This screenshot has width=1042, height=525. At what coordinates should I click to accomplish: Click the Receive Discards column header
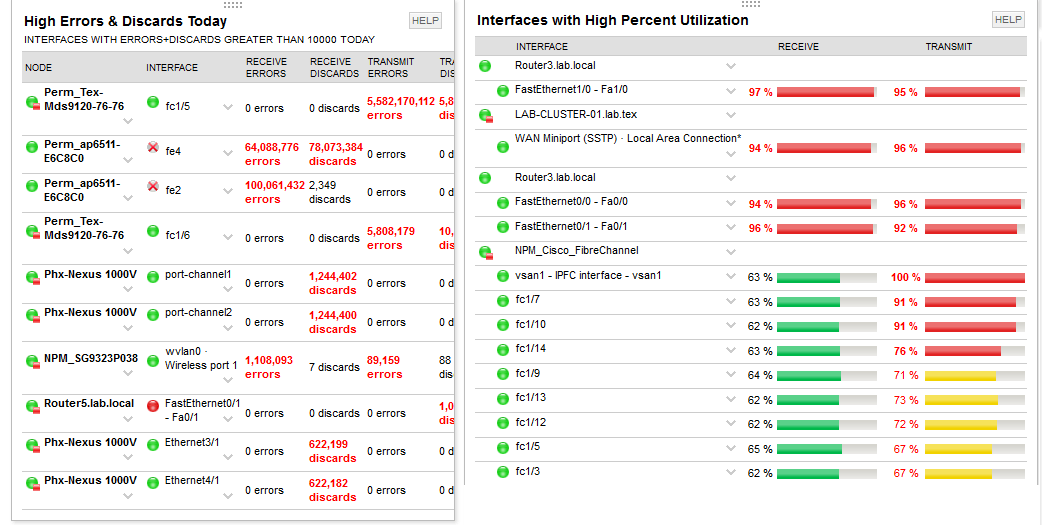(334, 67)
